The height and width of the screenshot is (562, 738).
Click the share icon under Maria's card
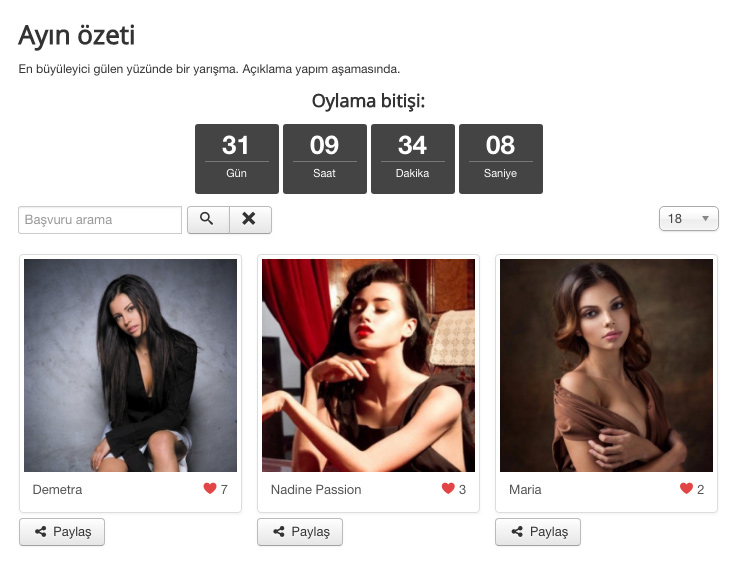coord(517,532)
